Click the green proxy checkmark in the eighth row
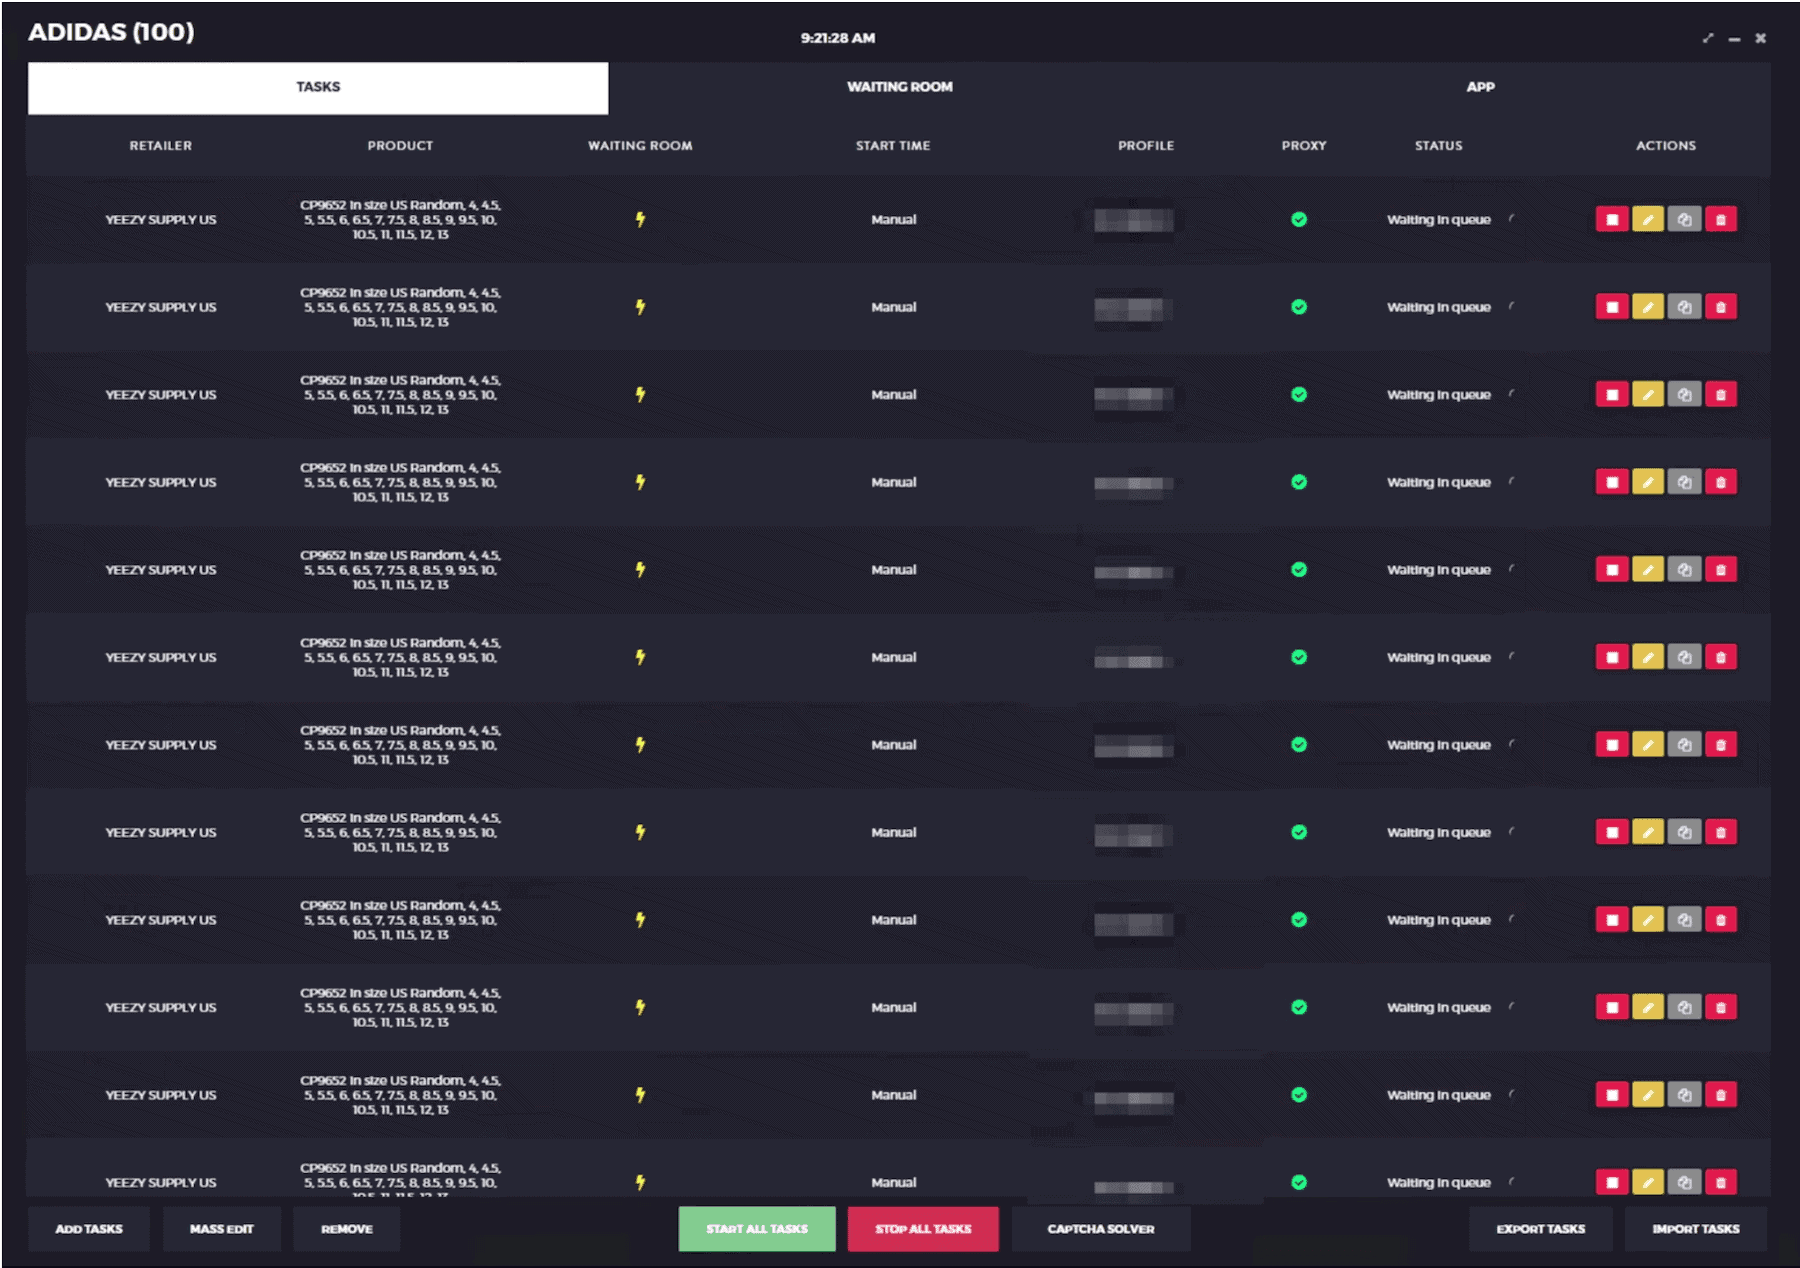Screen dimensions: 1800x1268 (1298, 832)
